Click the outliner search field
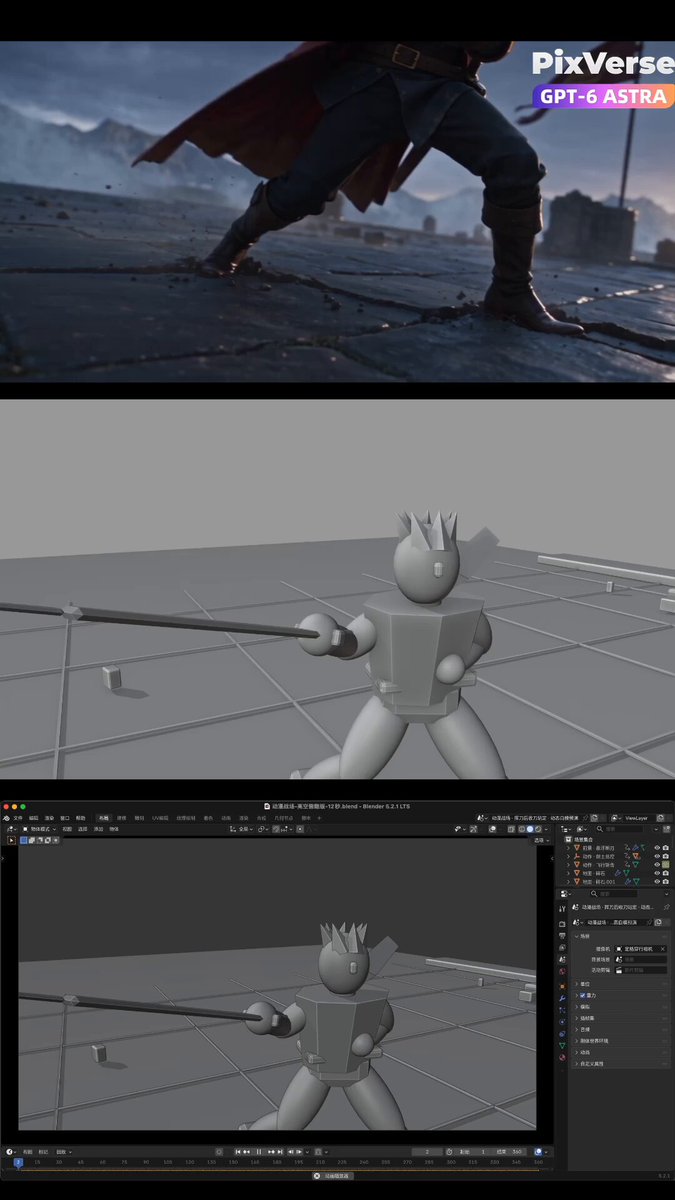 (621, 829)
